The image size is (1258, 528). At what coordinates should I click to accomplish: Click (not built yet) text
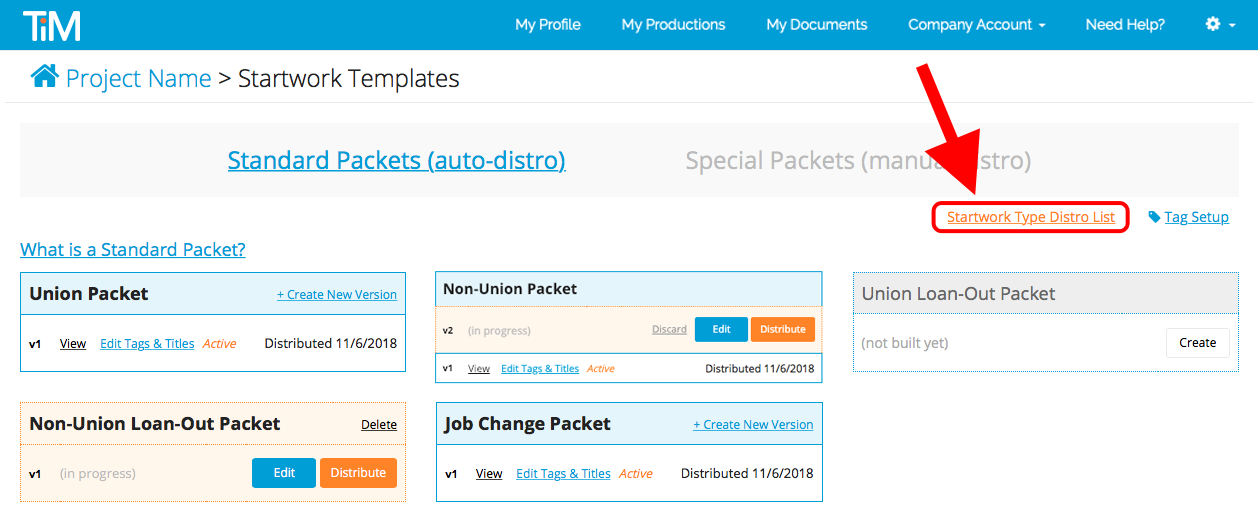tap(905, 343)
